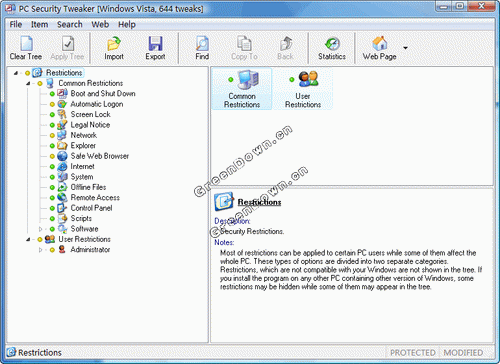Click the Safe Web Browser globe icon

(62, 156)
